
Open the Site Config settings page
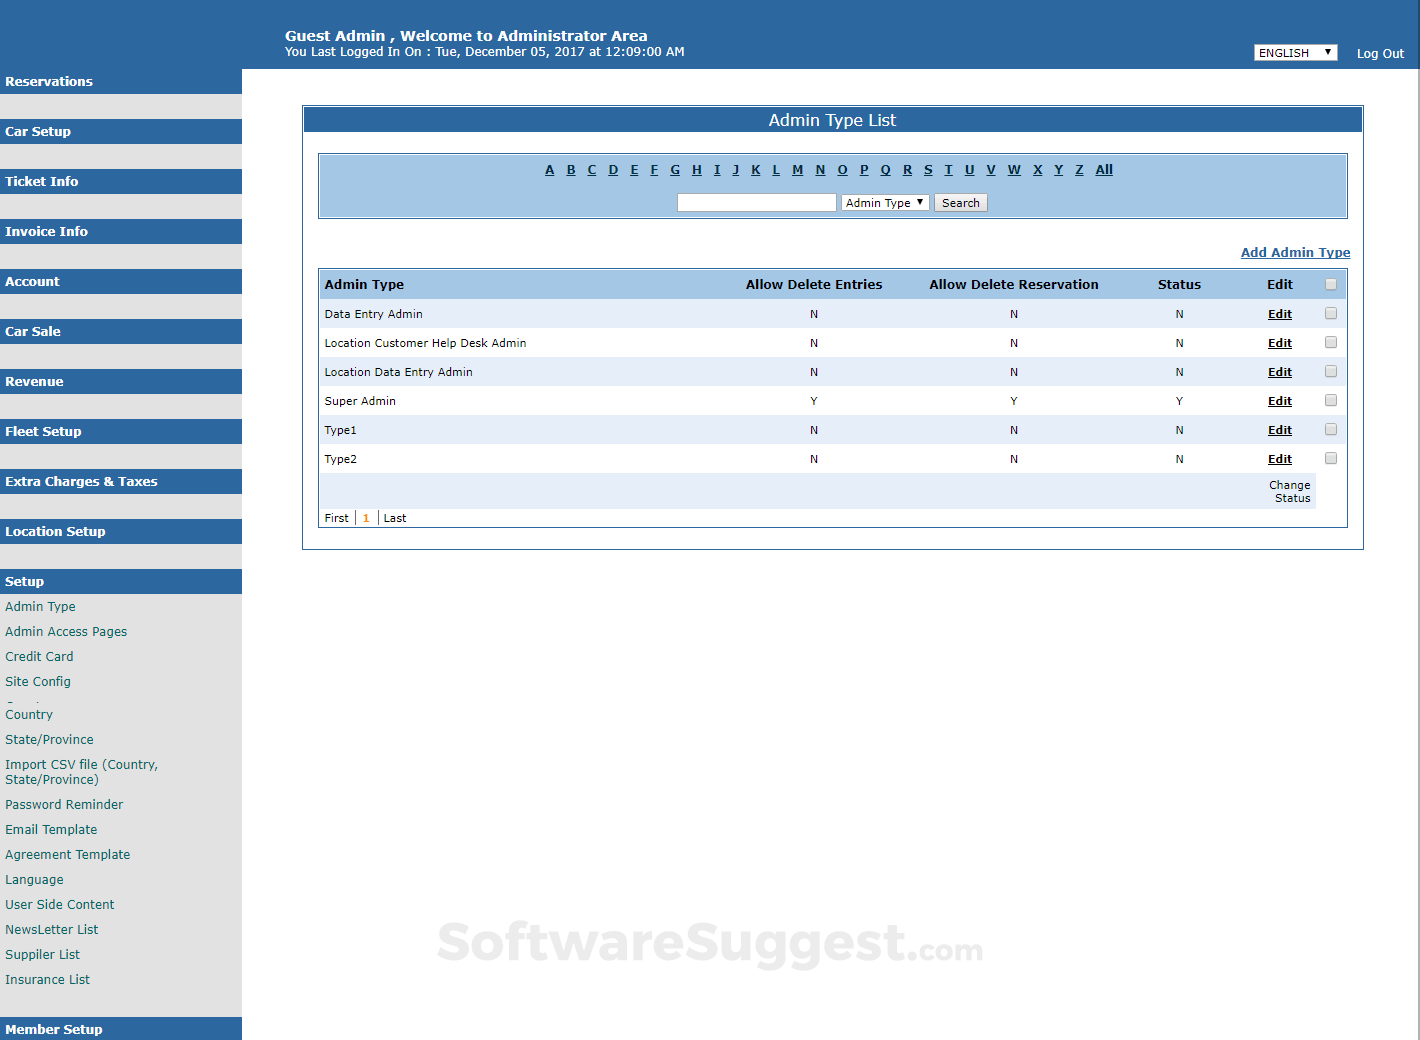(x=38, y=681)
